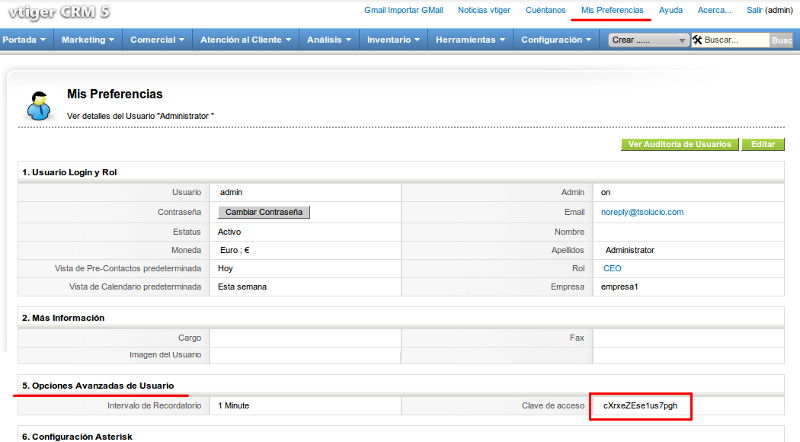Click the user avatar icon
The image size is (800, 442).
pos(39,104)
